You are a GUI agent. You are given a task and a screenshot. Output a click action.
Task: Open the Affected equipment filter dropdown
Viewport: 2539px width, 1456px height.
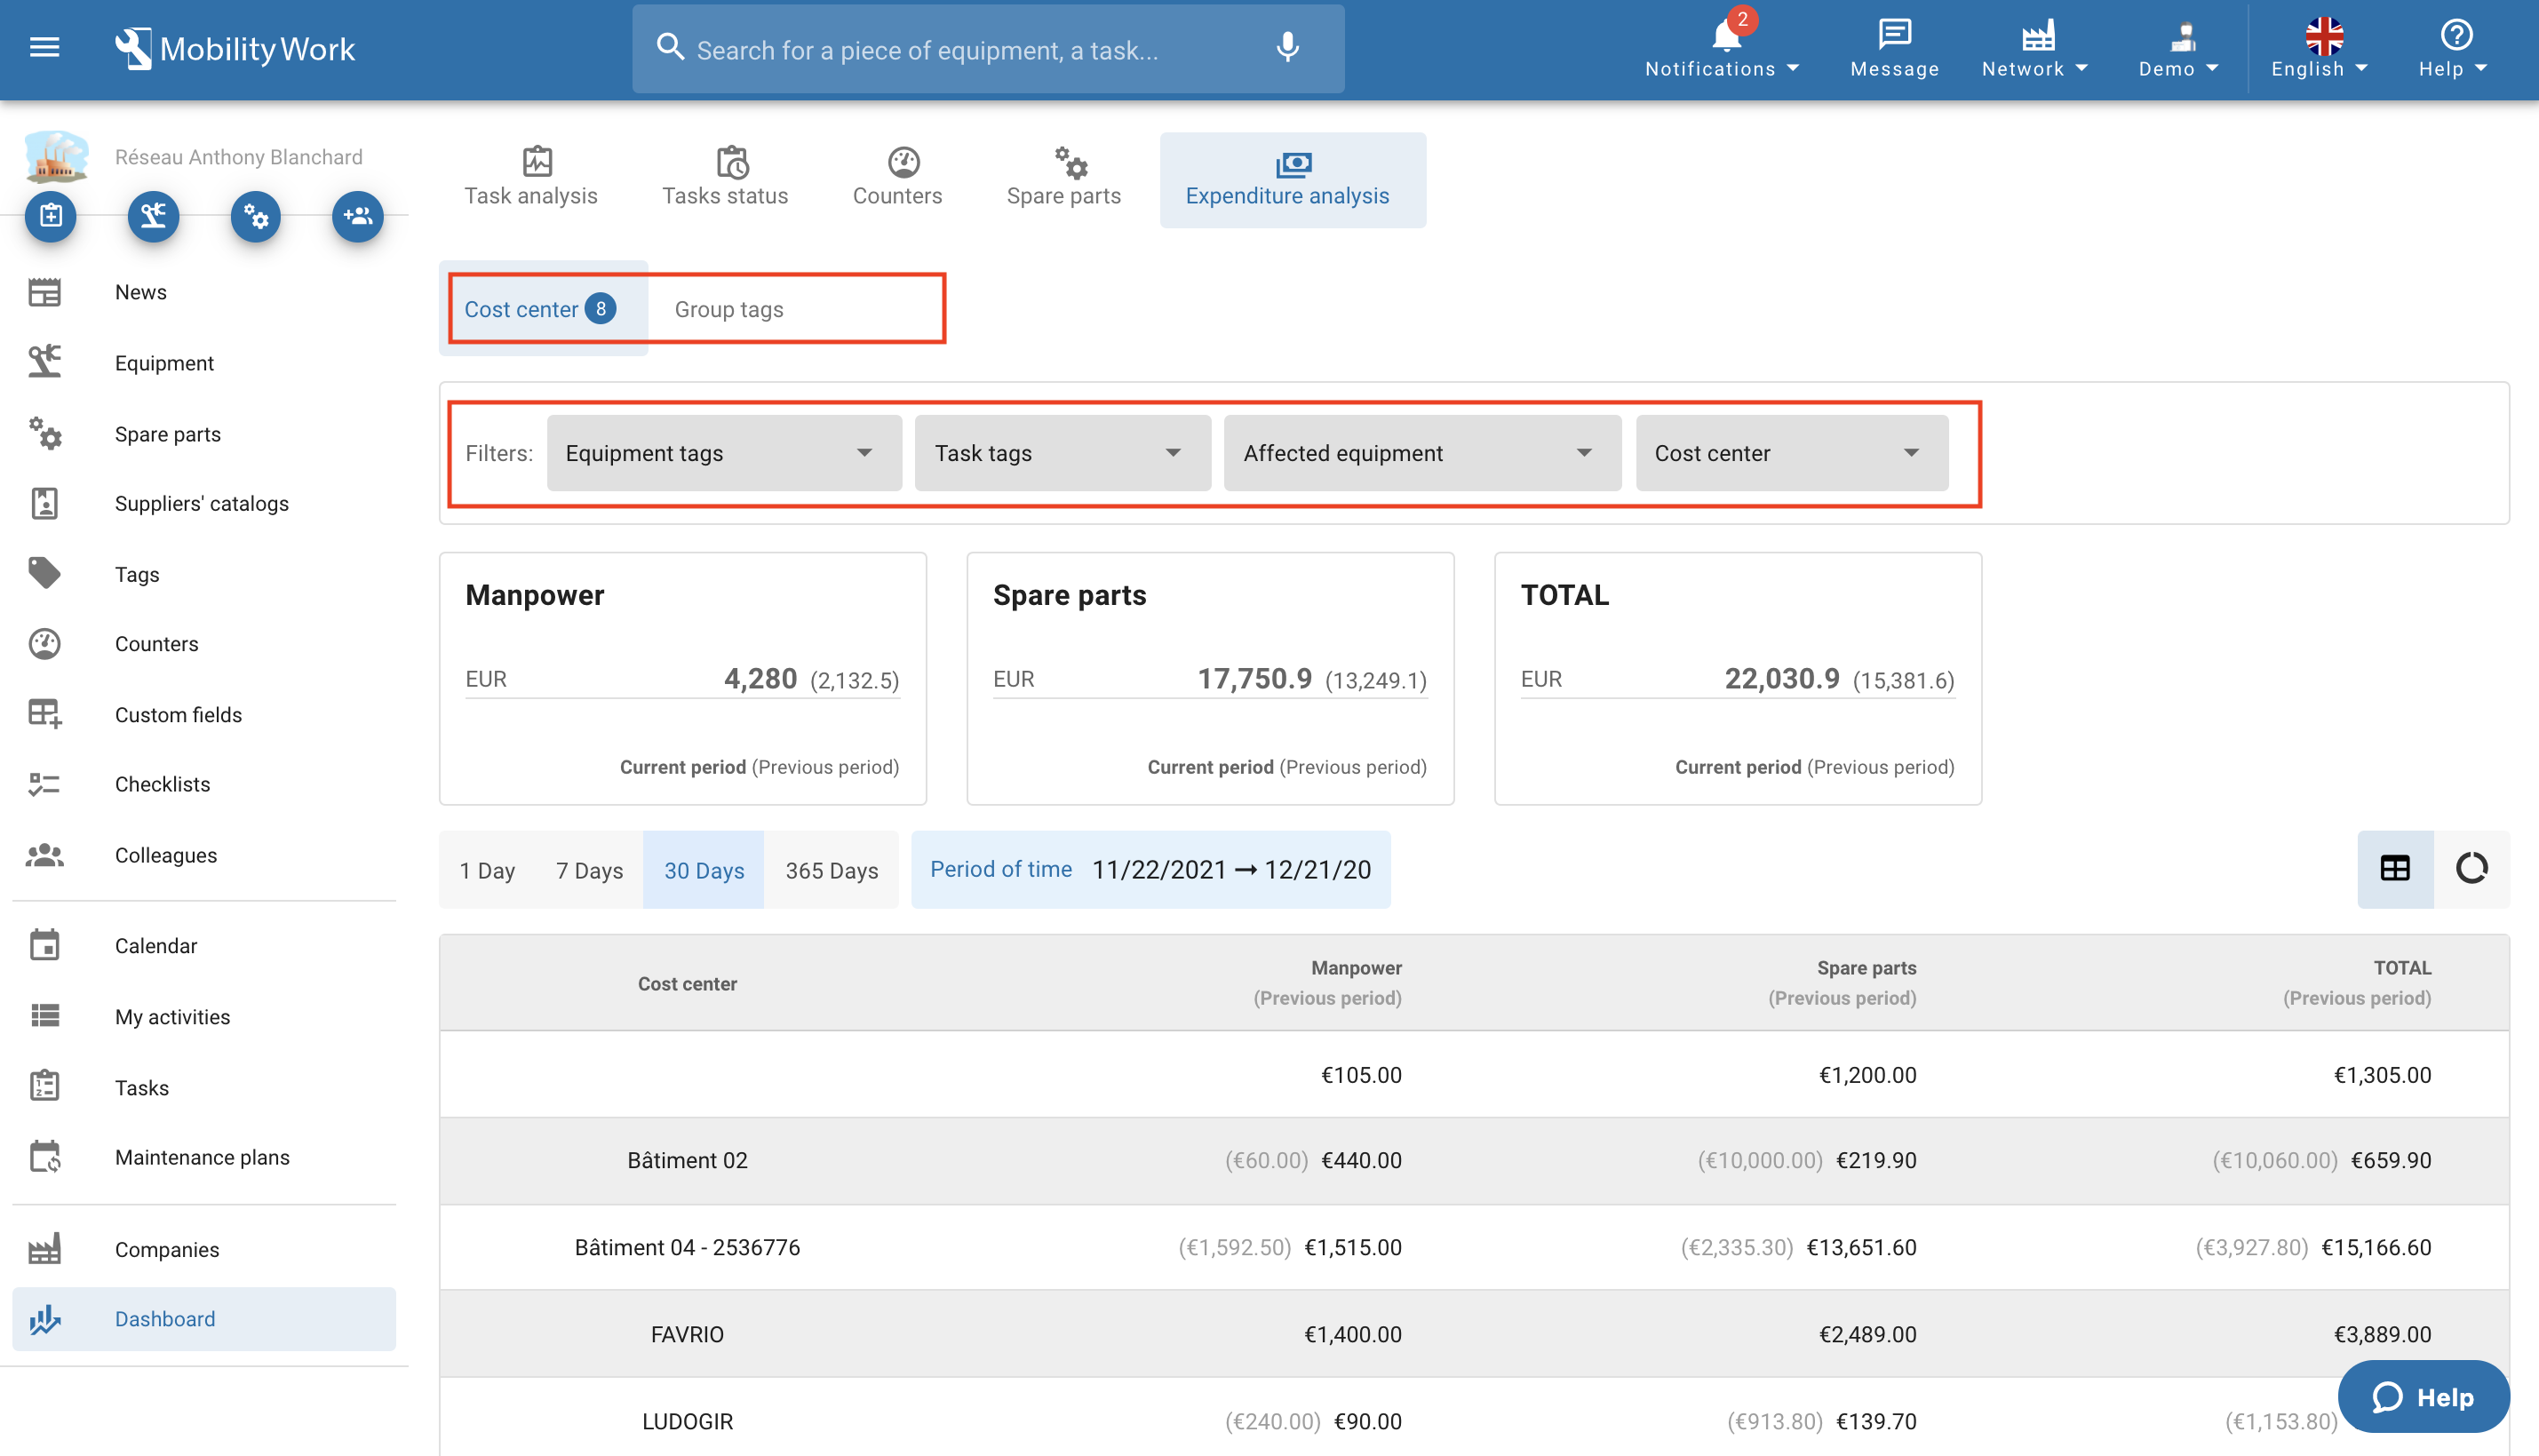point(1422,453)
